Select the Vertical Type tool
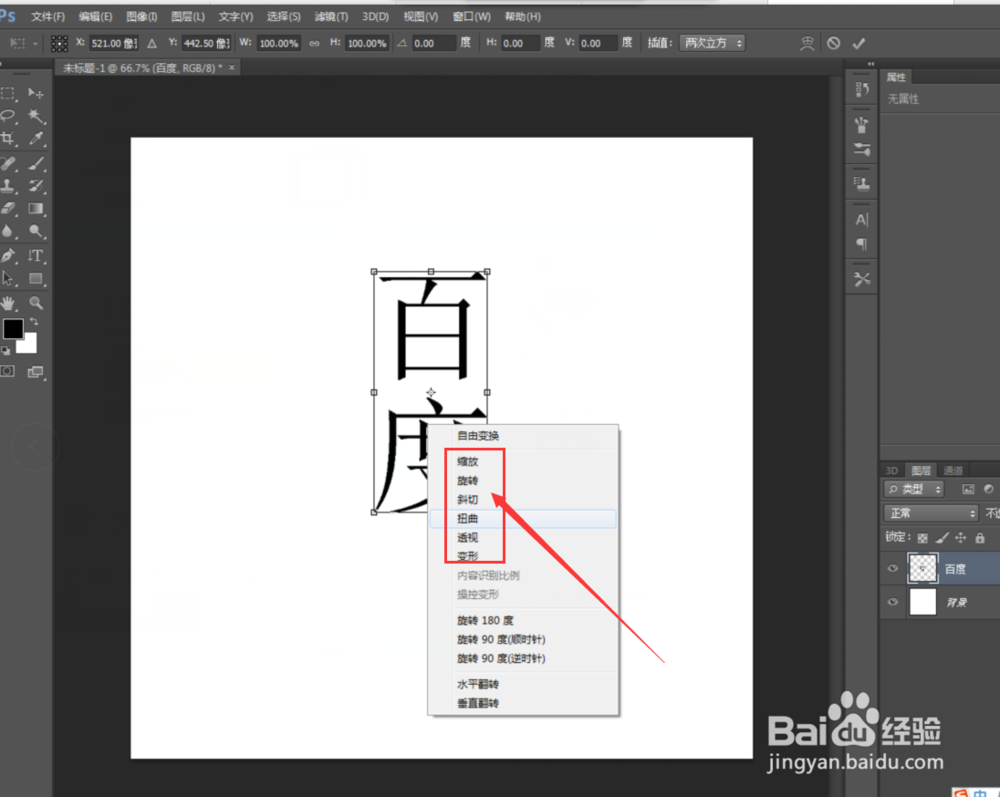Viewport: 1000px width, 797px height. [36, 256]
